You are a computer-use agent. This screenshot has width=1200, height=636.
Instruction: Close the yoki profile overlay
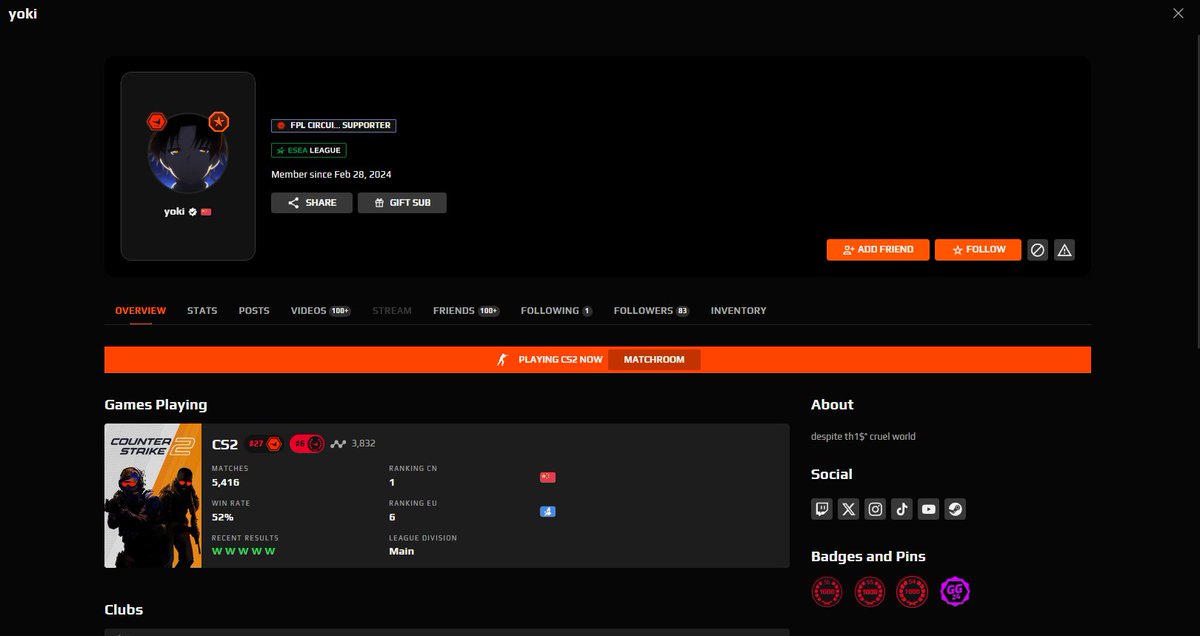(1178, 13)
